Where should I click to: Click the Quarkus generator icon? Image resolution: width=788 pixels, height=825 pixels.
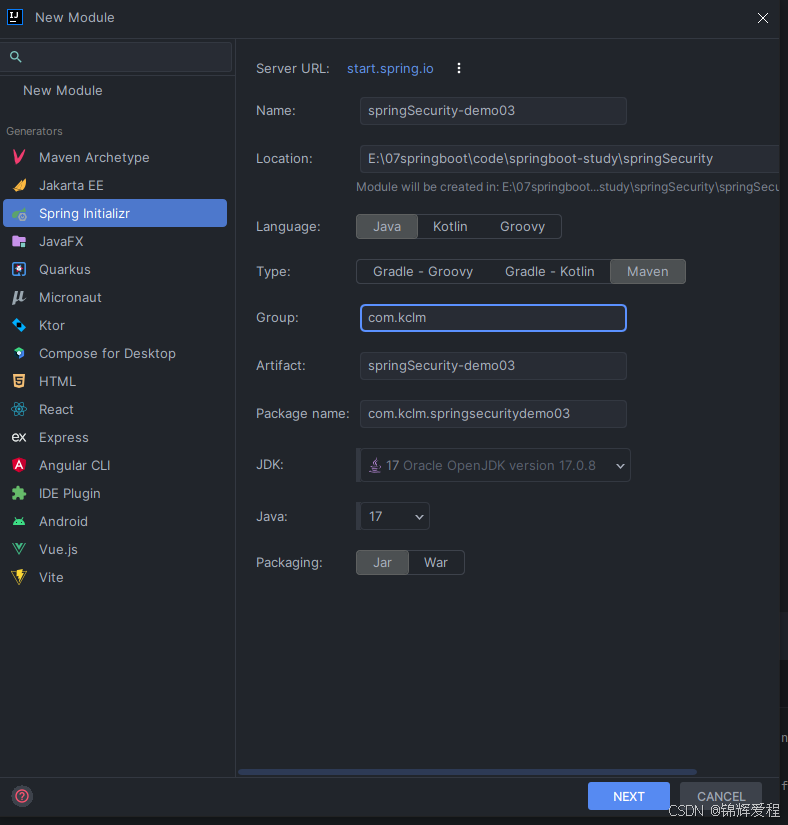[x=19, y=269]
